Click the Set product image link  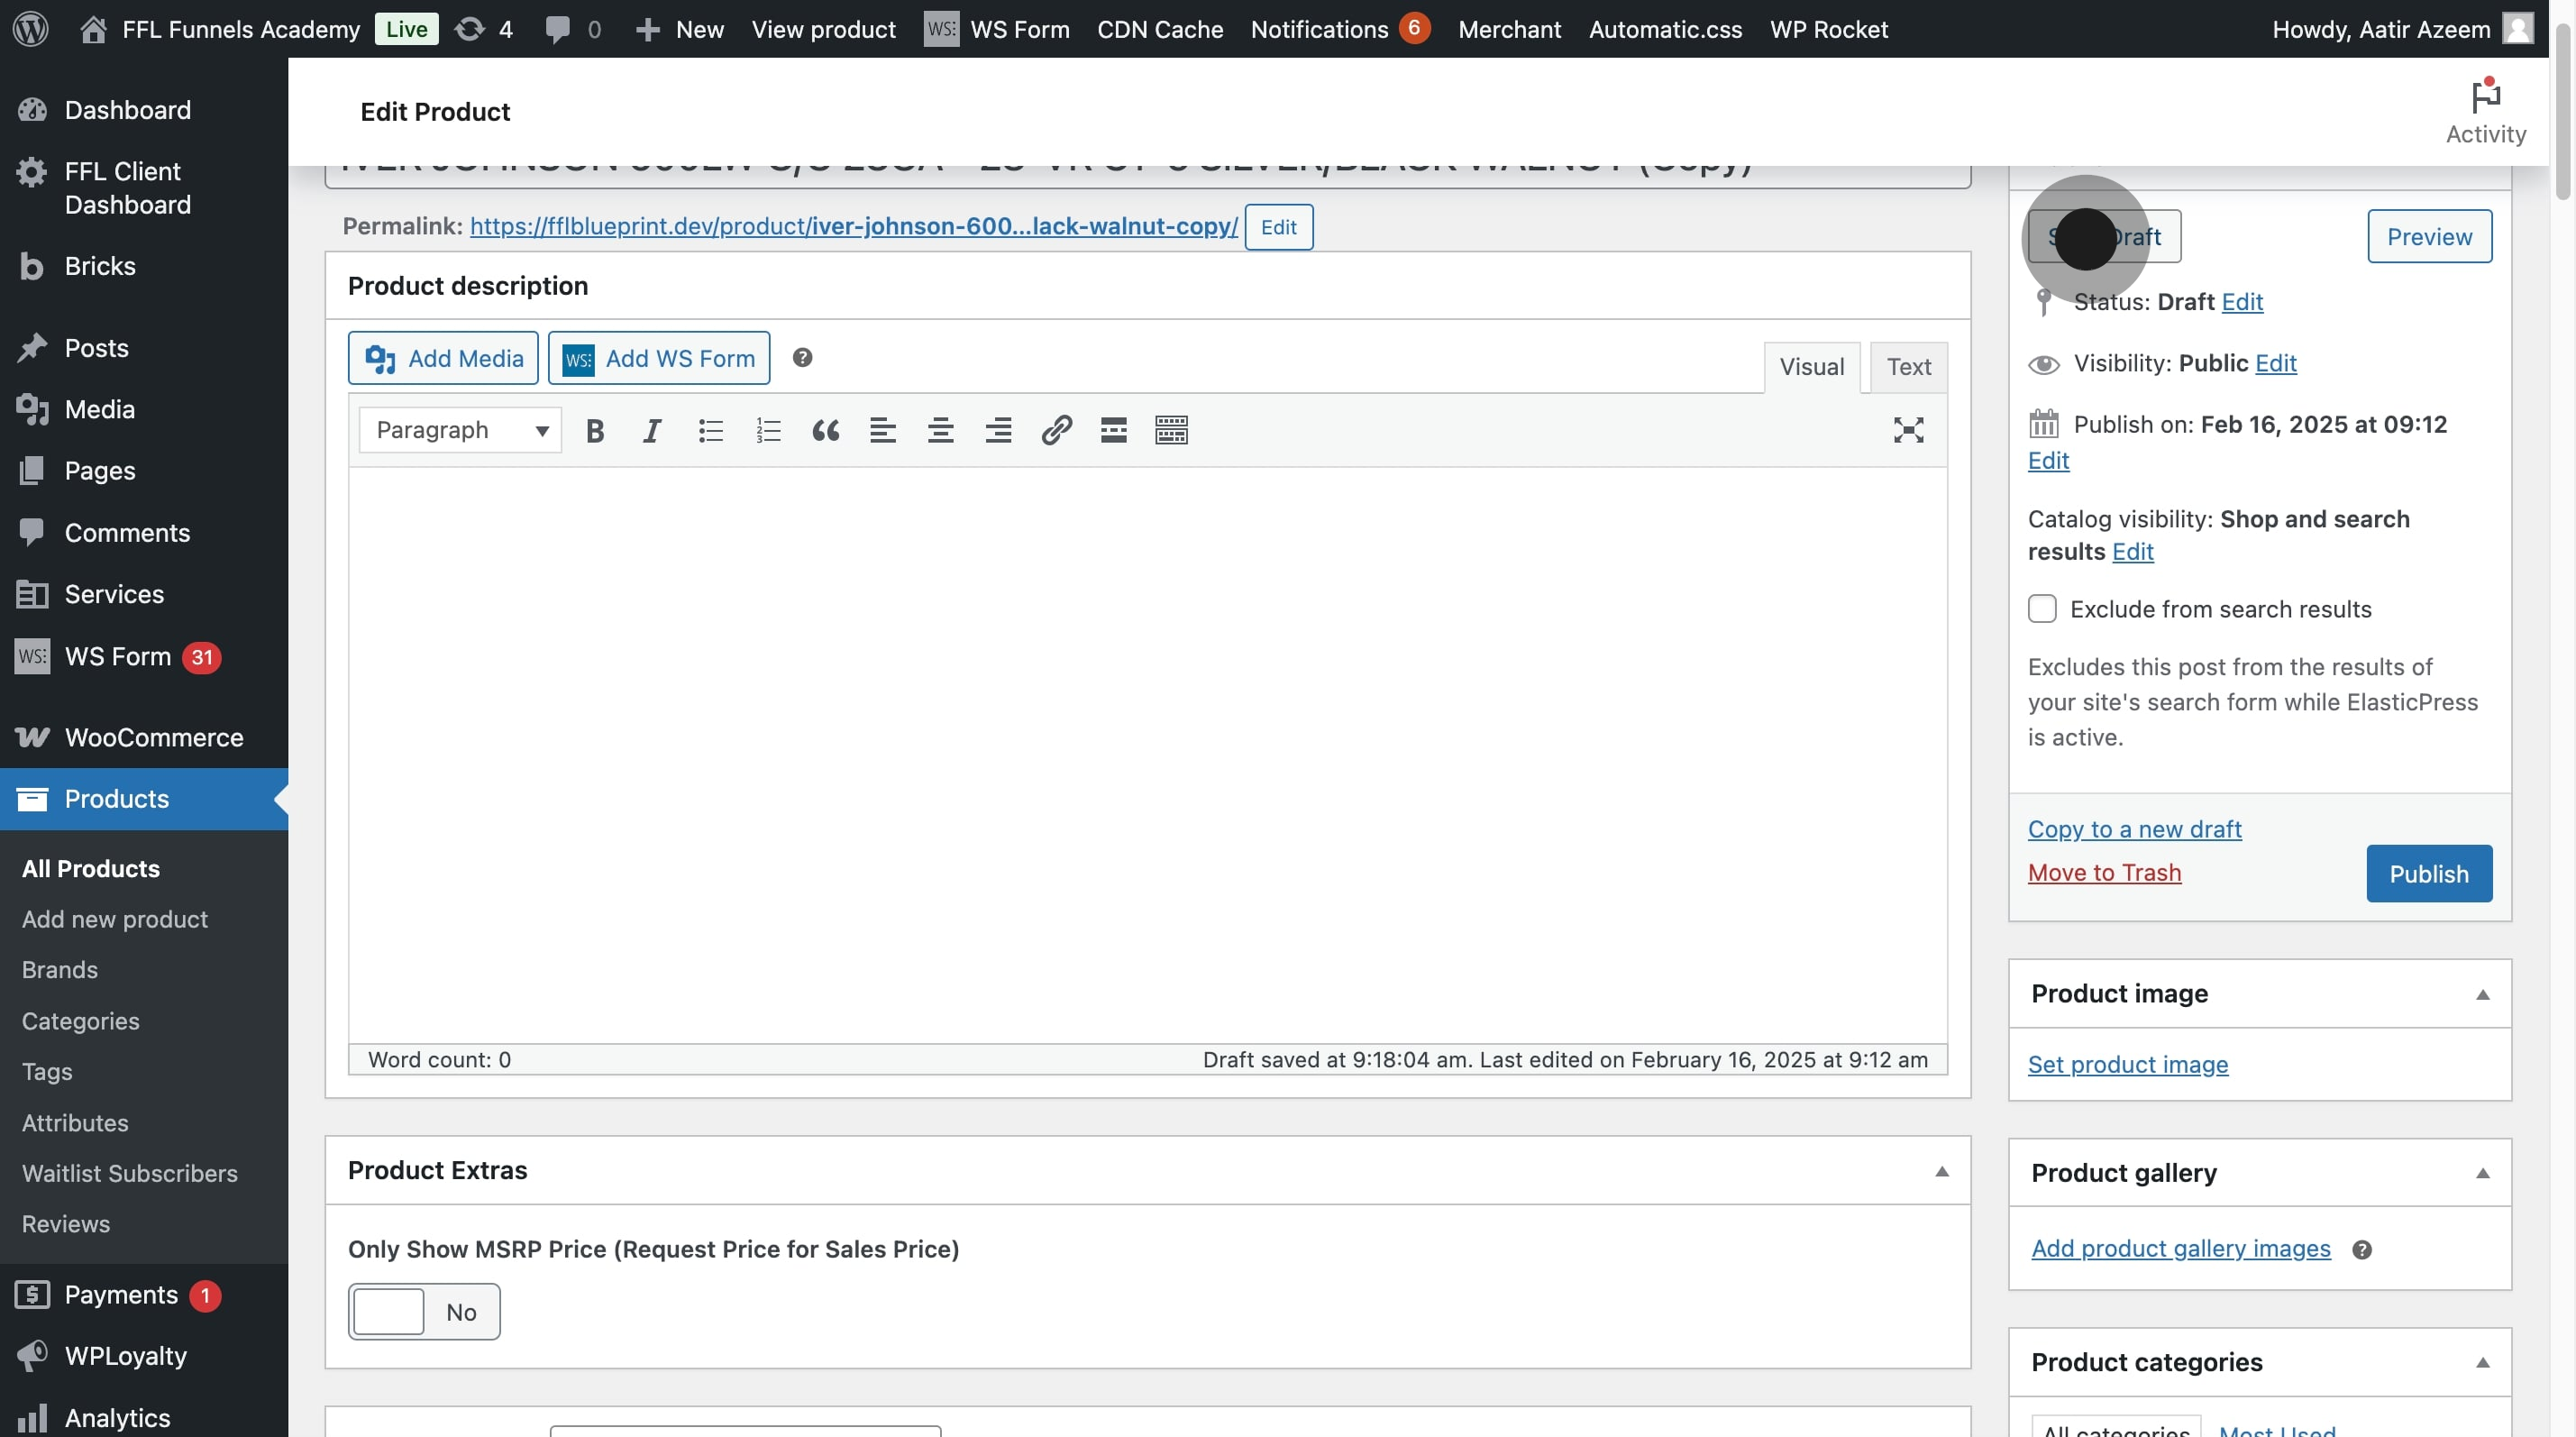(2127, 1064)
